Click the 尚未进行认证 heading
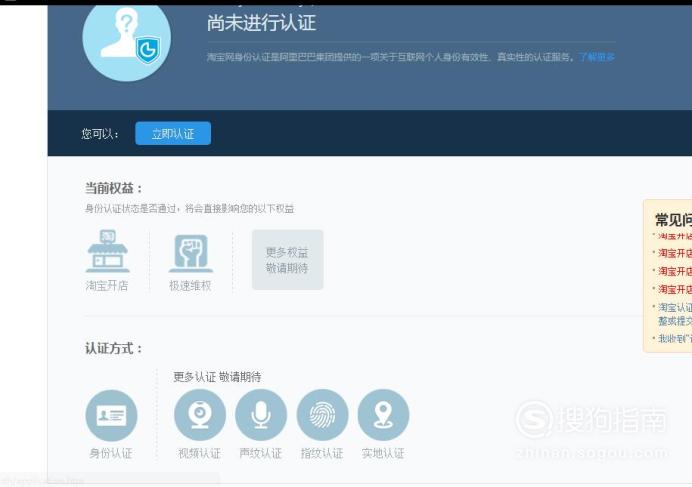The image size is (692, 487). click(261, 23)
